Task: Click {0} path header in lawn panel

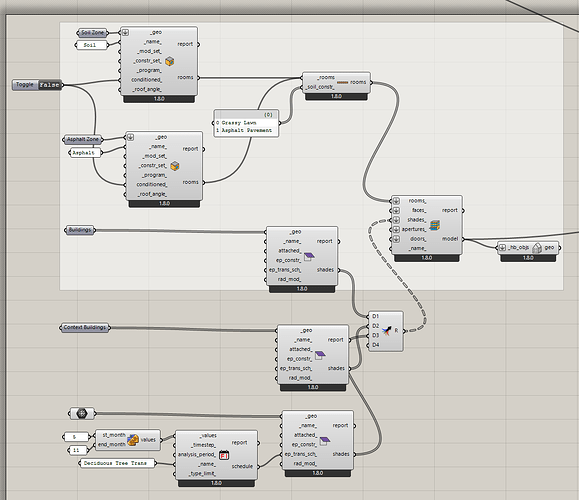Action: click(x=269, y=115)
